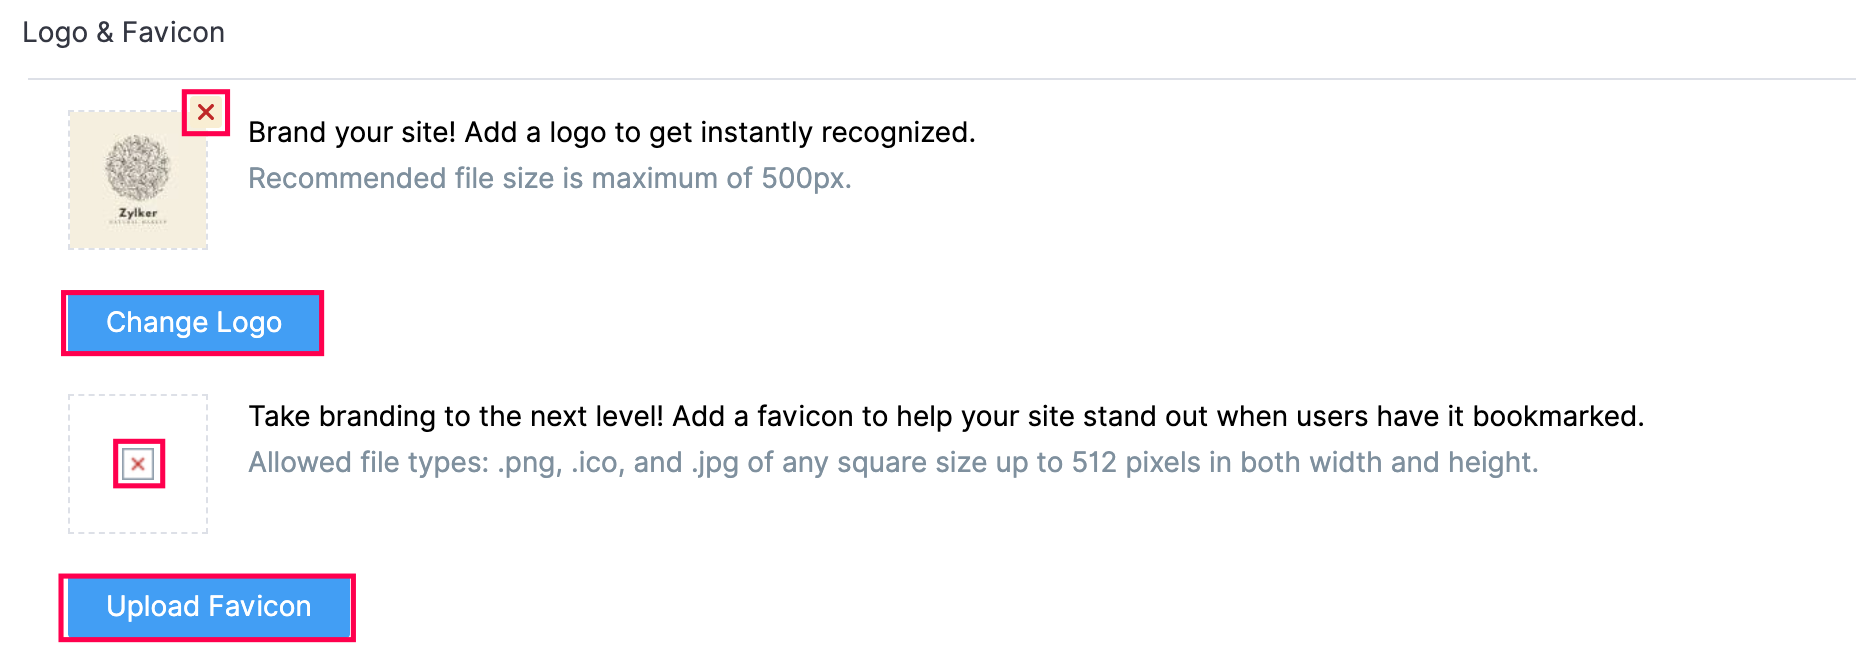Click the ".ico" file type in the hint
This screenshot has height=664, width=1856.
coord(598,462)
